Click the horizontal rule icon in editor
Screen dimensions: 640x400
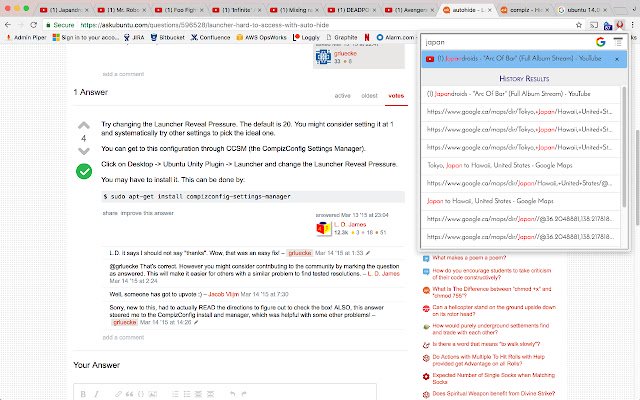pyautogui.click(x=211, y=394)
